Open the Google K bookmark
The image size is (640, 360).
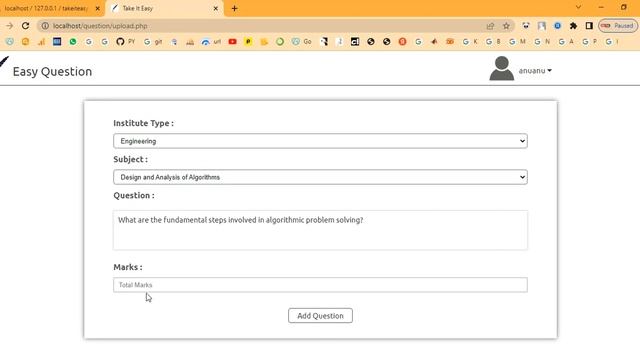469,42
